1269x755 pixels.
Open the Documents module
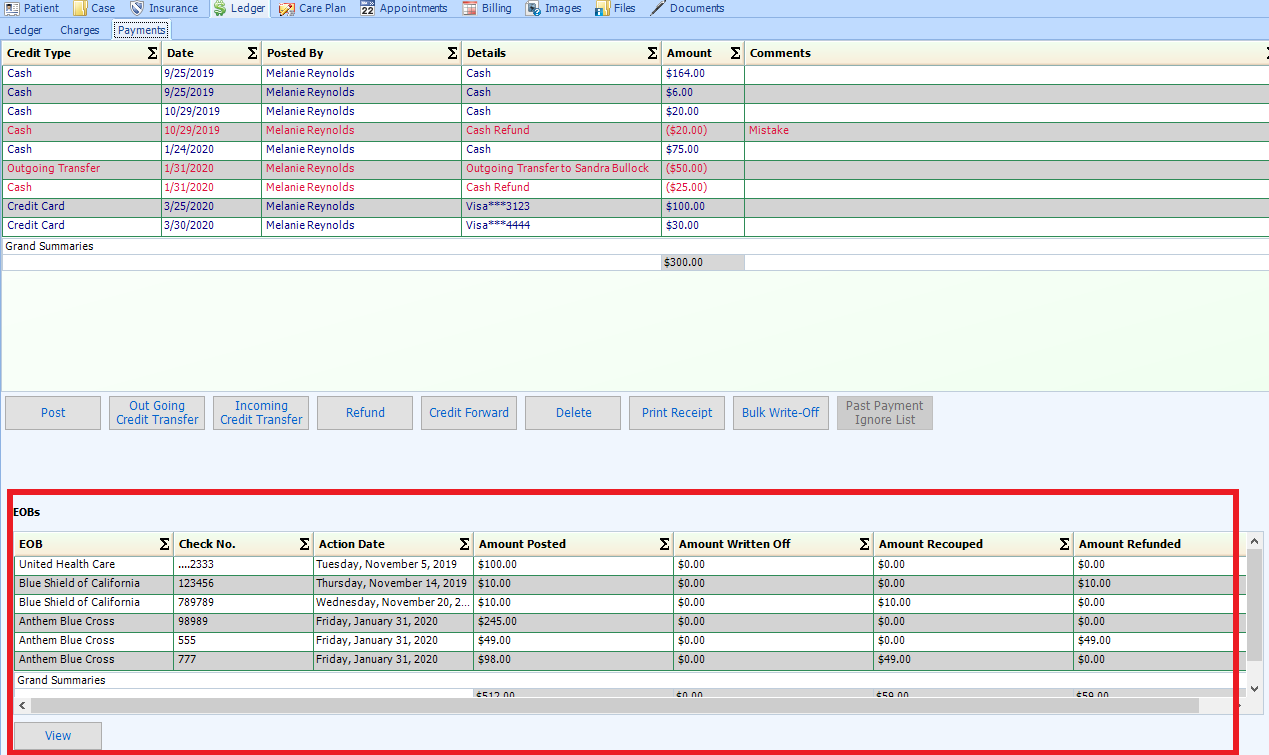point(695,8)
